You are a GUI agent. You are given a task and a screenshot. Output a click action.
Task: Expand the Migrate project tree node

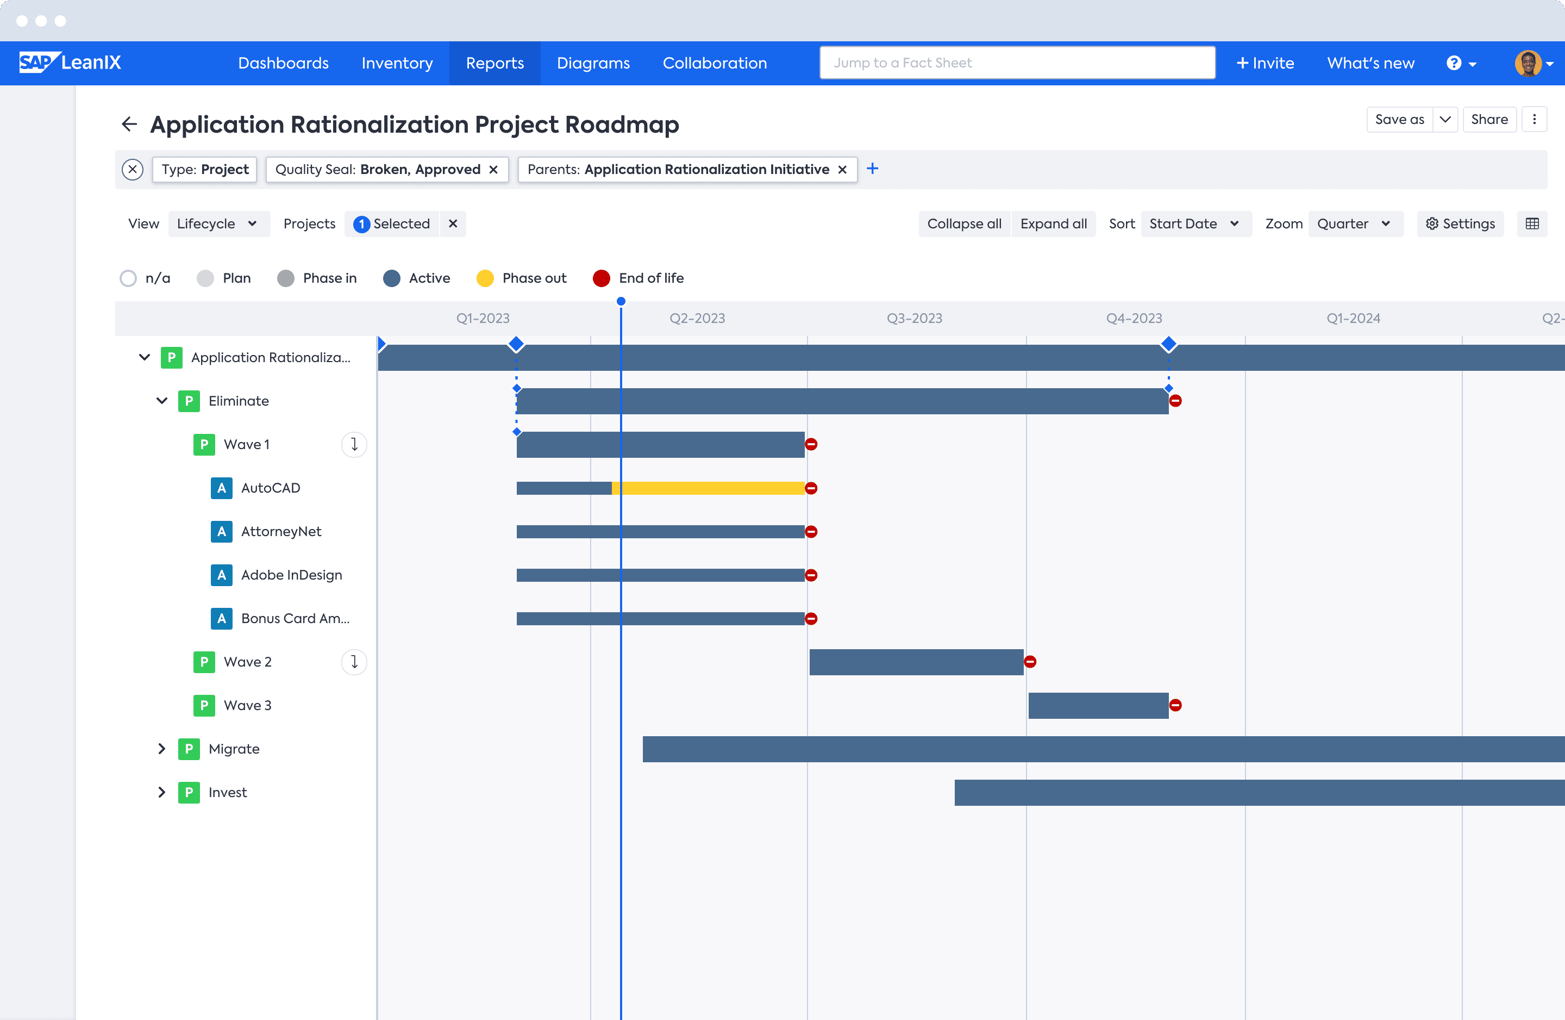coord(162,748)
